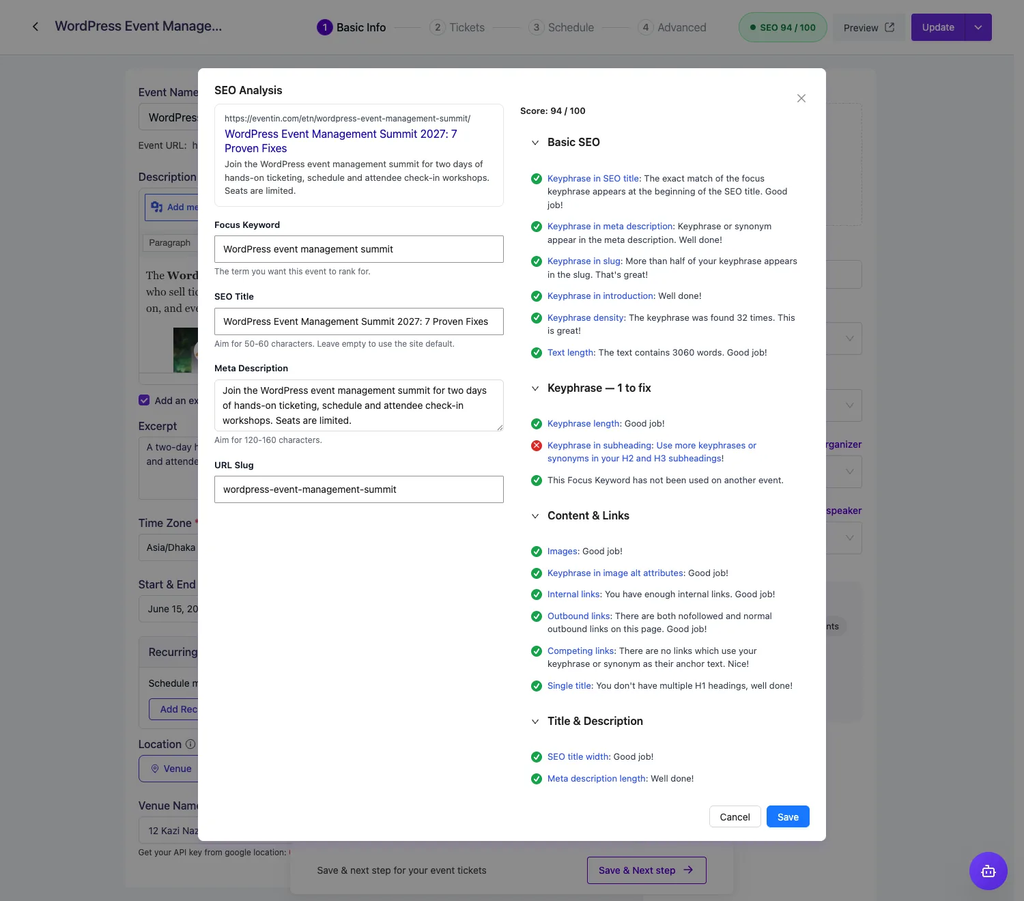1024x901 pixels.
Task: Open the Outbound links help link
Action: [x=578, y=616]
